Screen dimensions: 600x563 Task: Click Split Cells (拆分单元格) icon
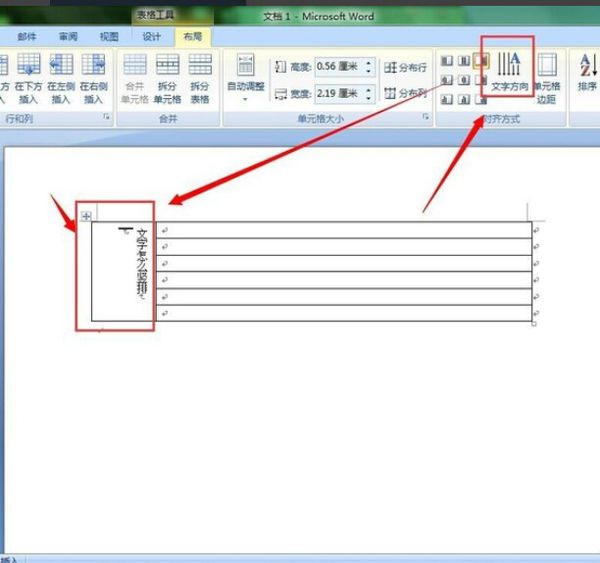tap(167, 78)
